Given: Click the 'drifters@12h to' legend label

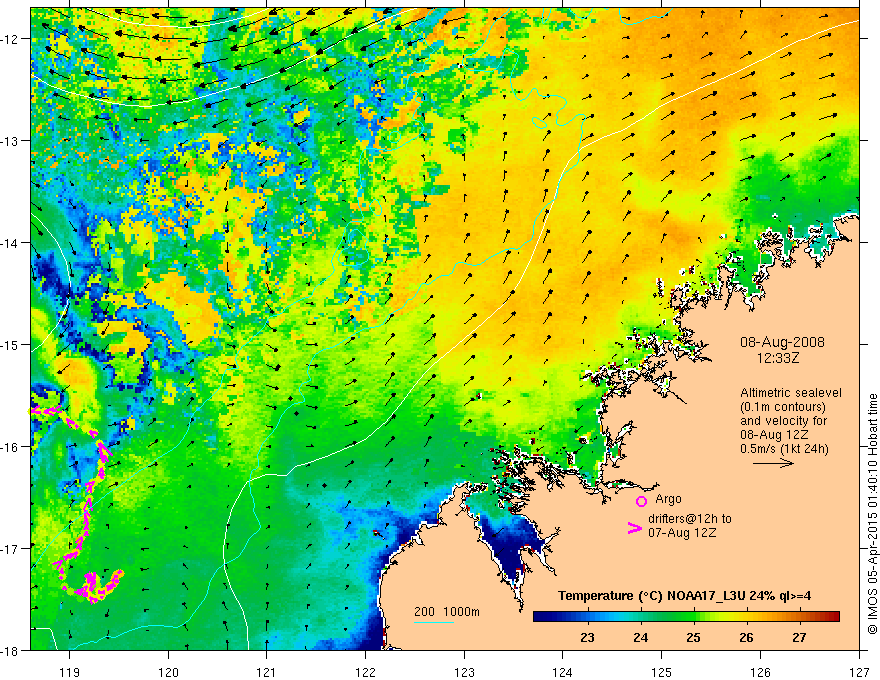Looking at the screenshot, I should pyautogui.click(x=690, y=519).
